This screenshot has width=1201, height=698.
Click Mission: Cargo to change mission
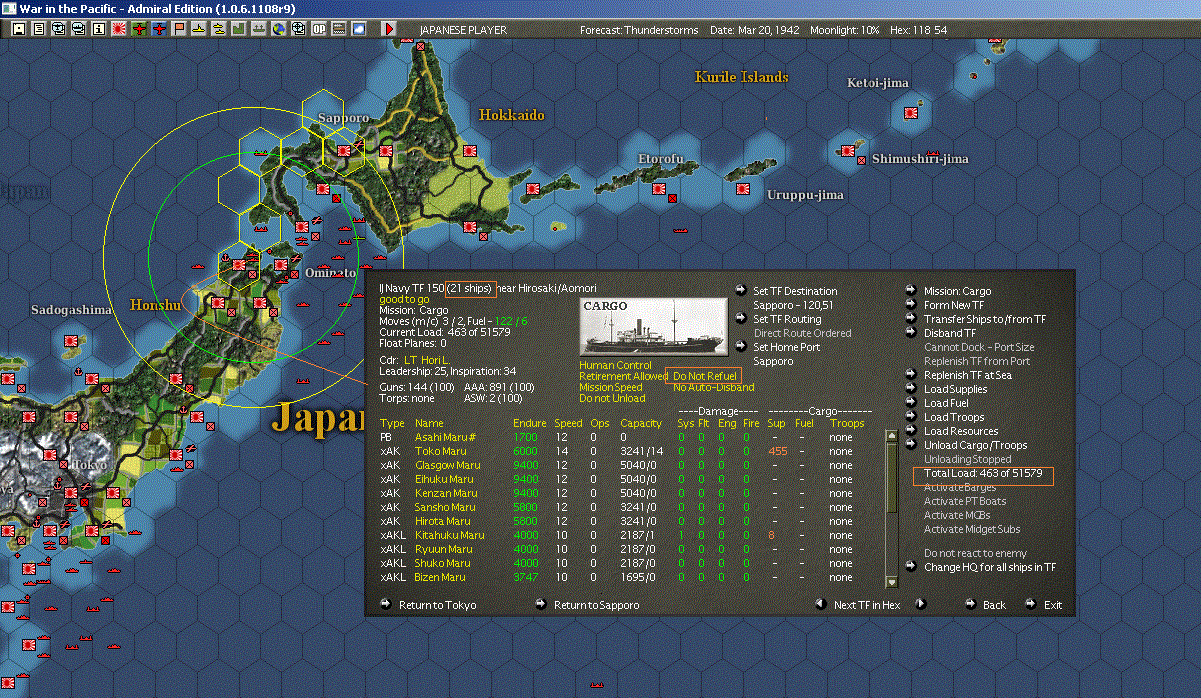click(957, 291)
